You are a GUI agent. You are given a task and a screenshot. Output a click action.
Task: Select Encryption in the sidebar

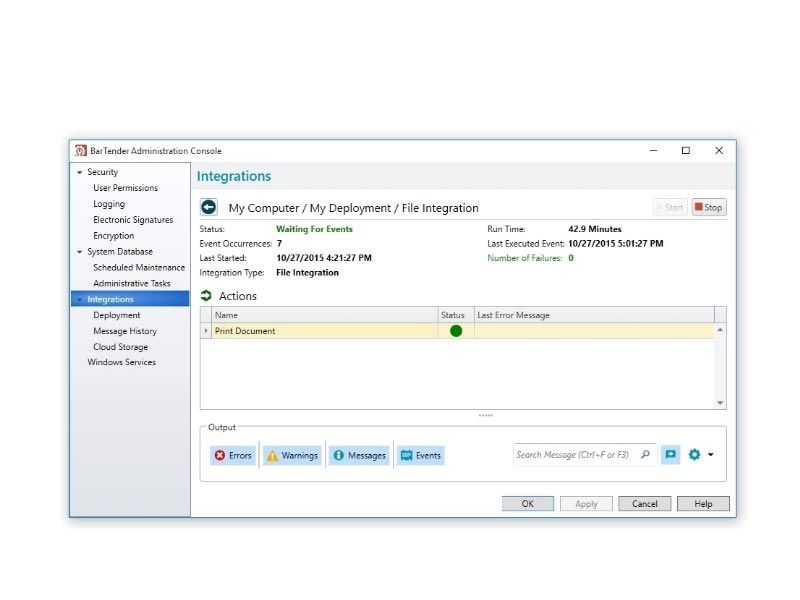pos(114,235)
